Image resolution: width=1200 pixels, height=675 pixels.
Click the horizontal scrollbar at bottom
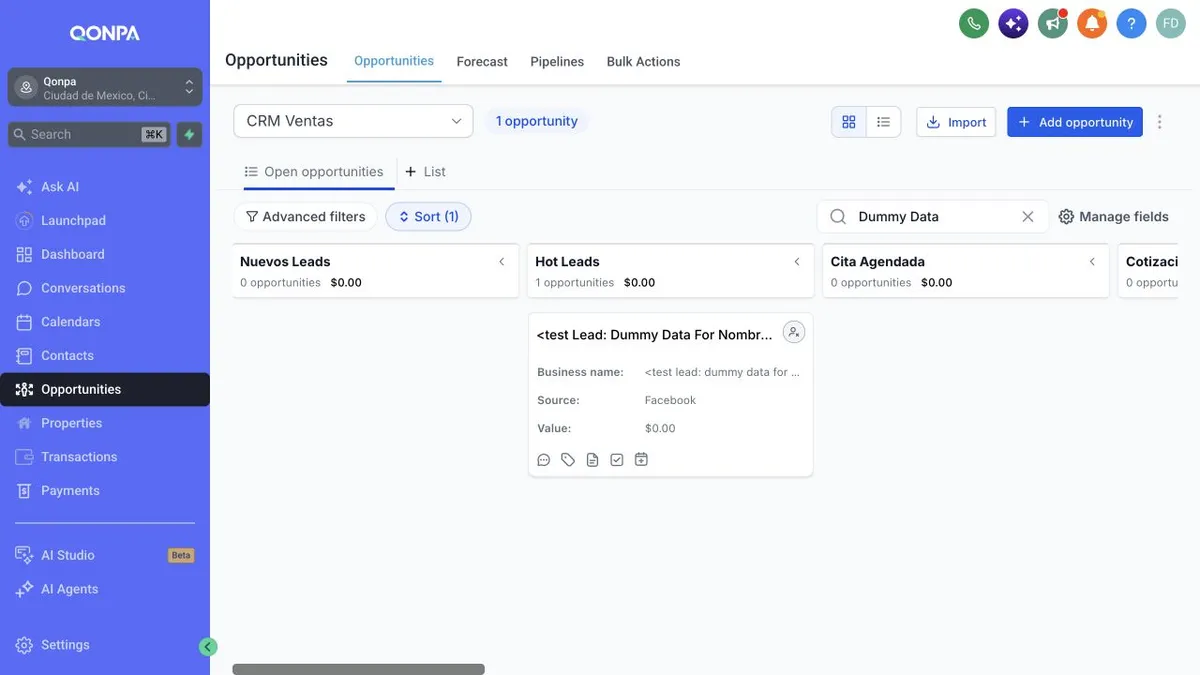point(358,669)
